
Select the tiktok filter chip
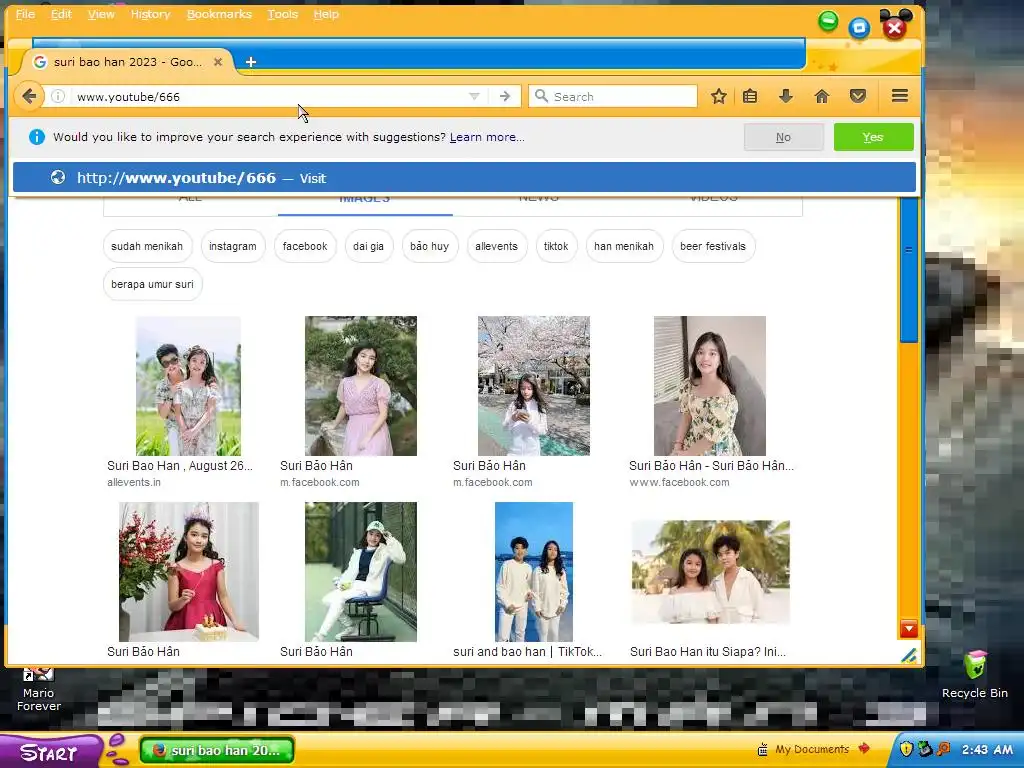(x=556, y=246)
